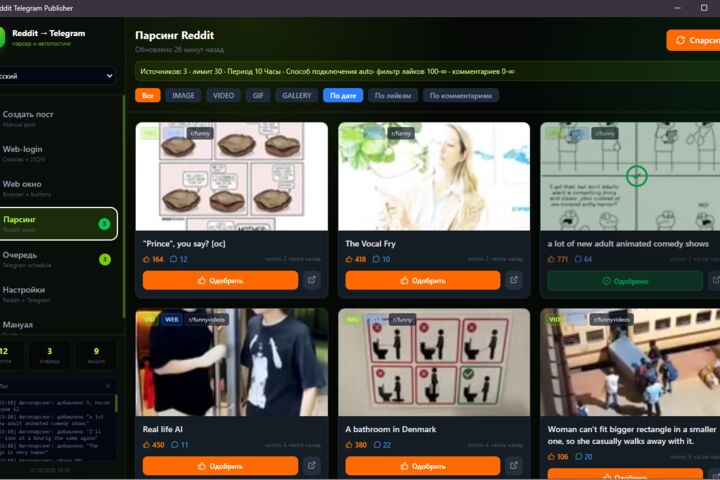Click thumbs-up icon beside 771 likes
This screenshot has width=720, height=480.
click(x=551, y=260)
